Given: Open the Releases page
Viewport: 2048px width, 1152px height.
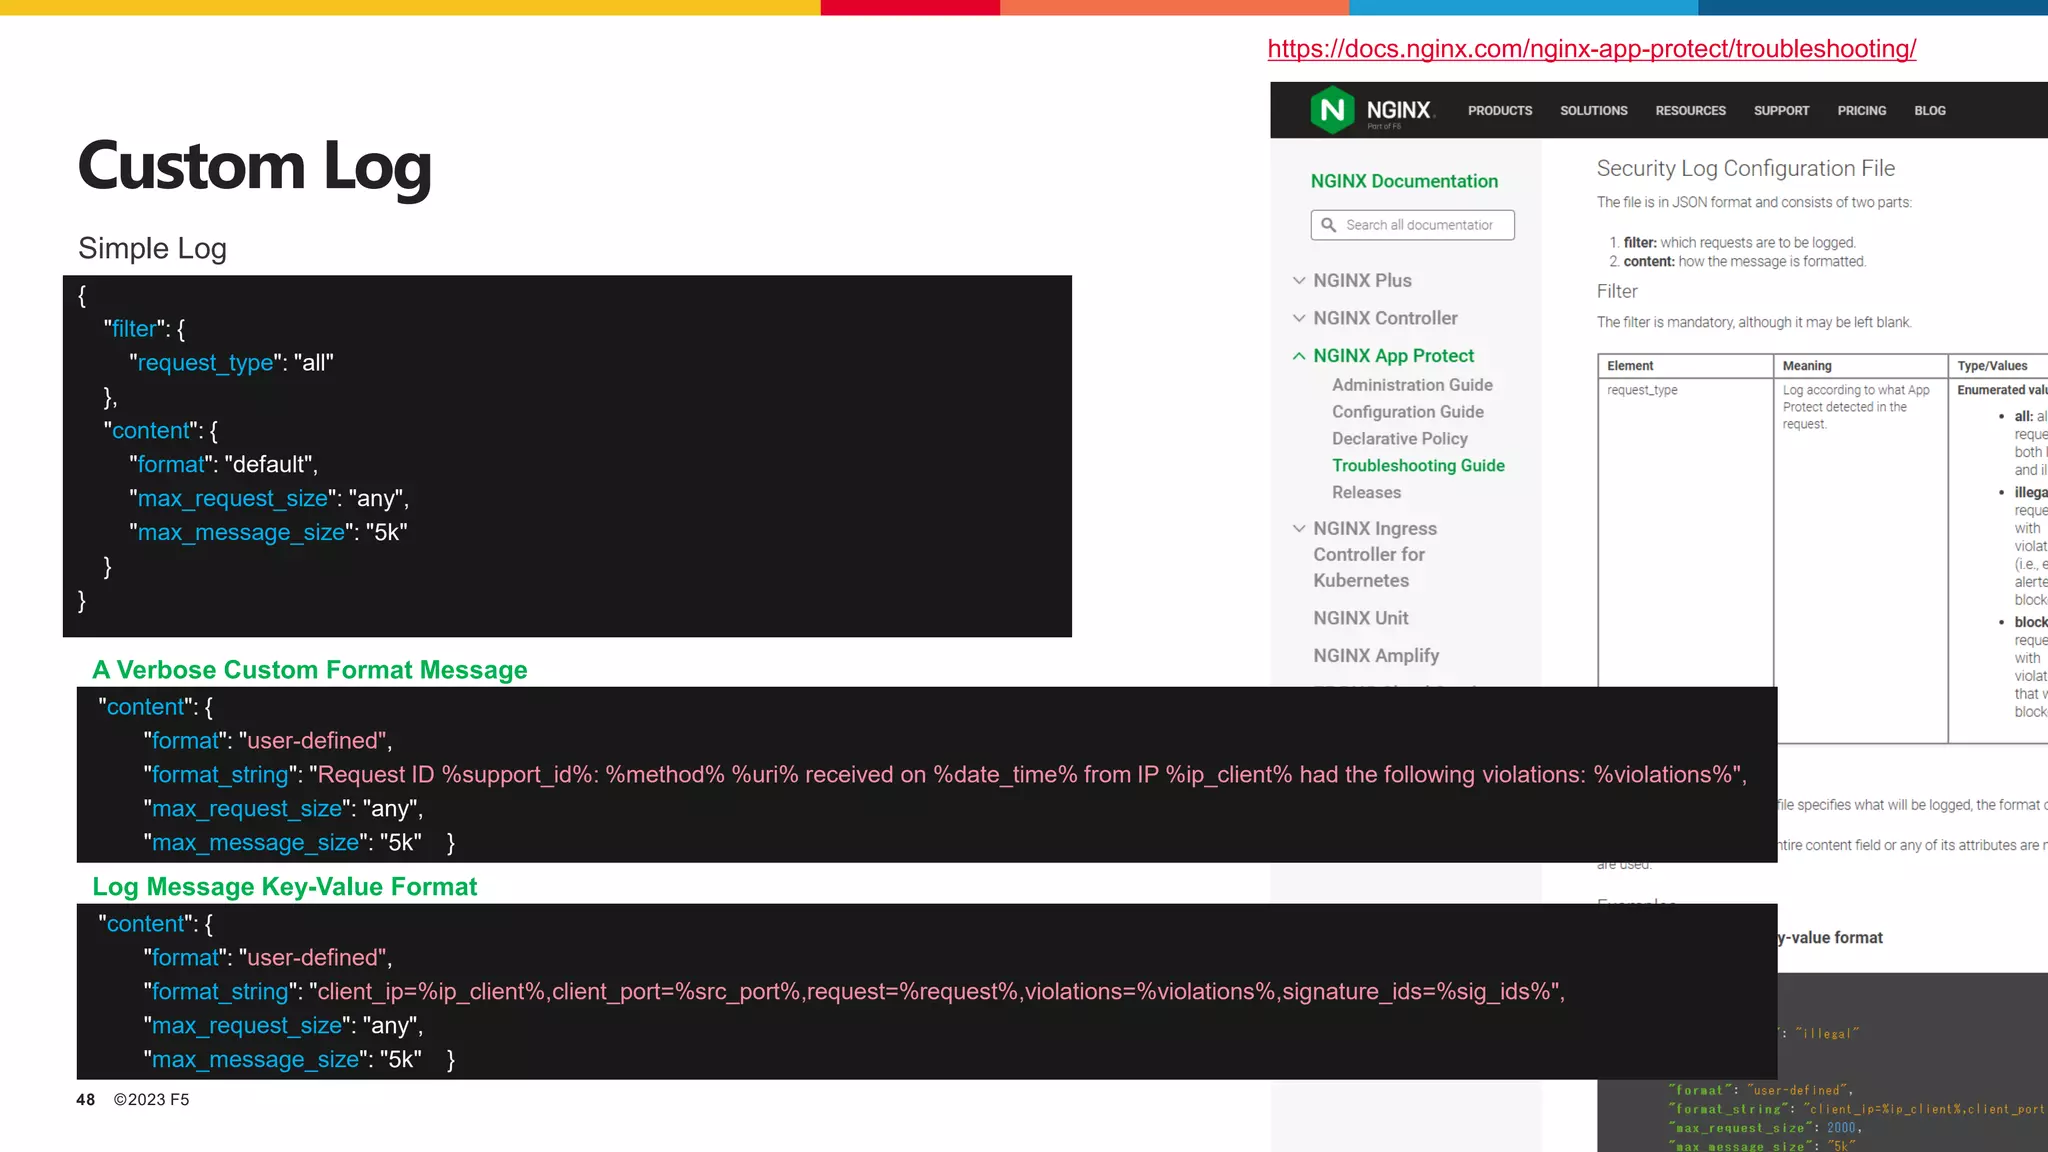Looking at the screenshot, I should click(x=1366, y=493).
